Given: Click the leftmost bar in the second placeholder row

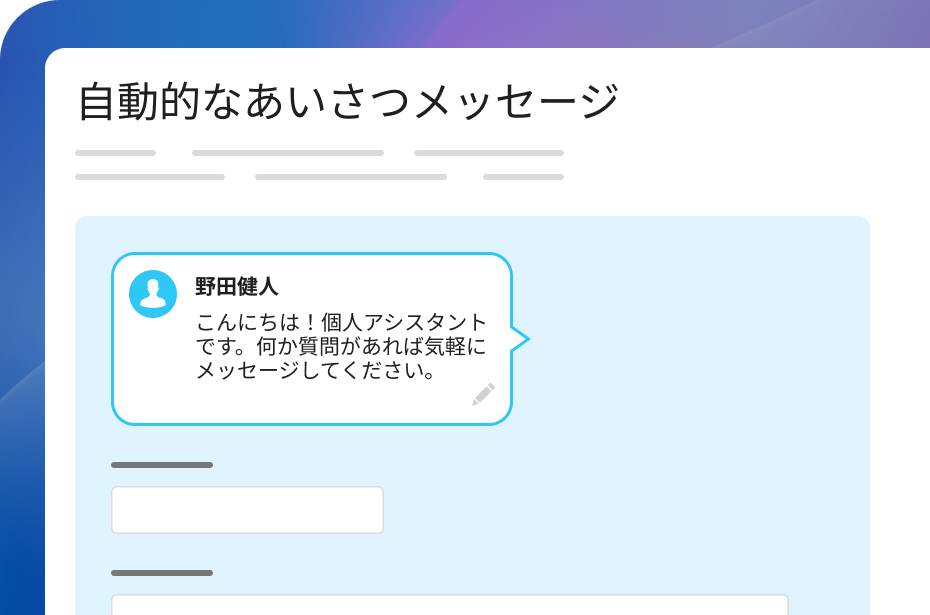Looking at the screenshot, I should [x=149, y=177].
